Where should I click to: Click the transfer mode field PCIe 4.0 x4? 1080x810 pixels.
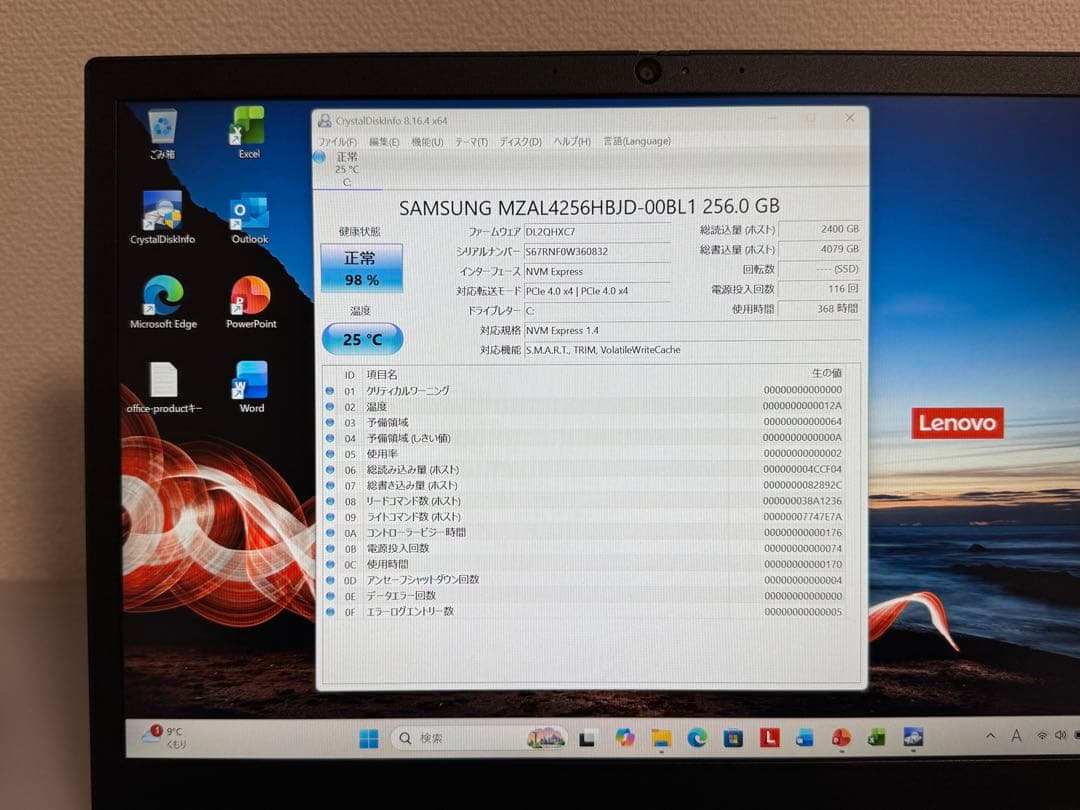pos(597,291)
